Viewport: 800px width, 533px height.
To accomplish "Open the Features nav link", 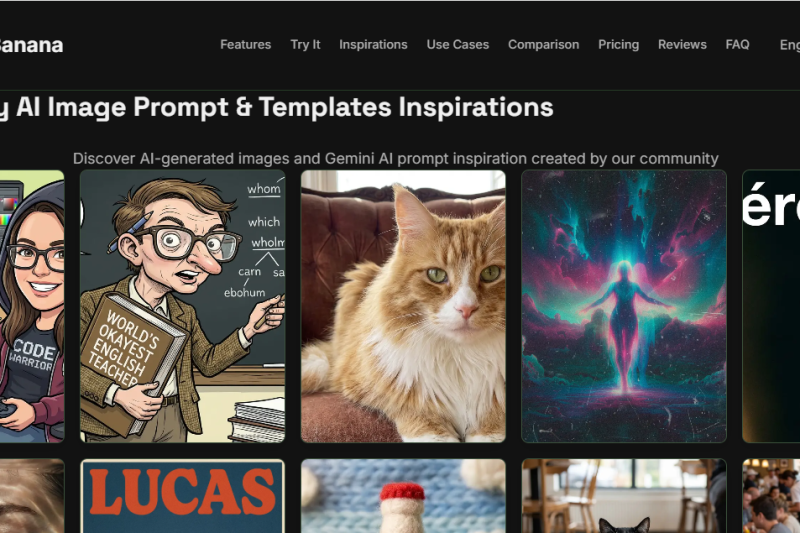I will tap(245, 45).
